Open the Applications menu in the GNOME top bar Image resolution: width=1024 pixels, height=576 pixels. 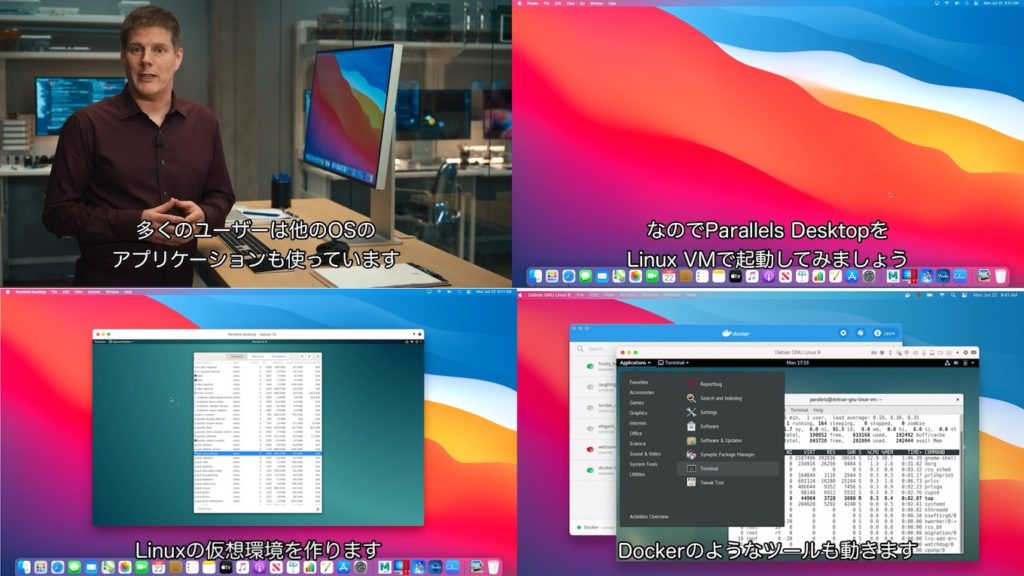tap(635, 363)
